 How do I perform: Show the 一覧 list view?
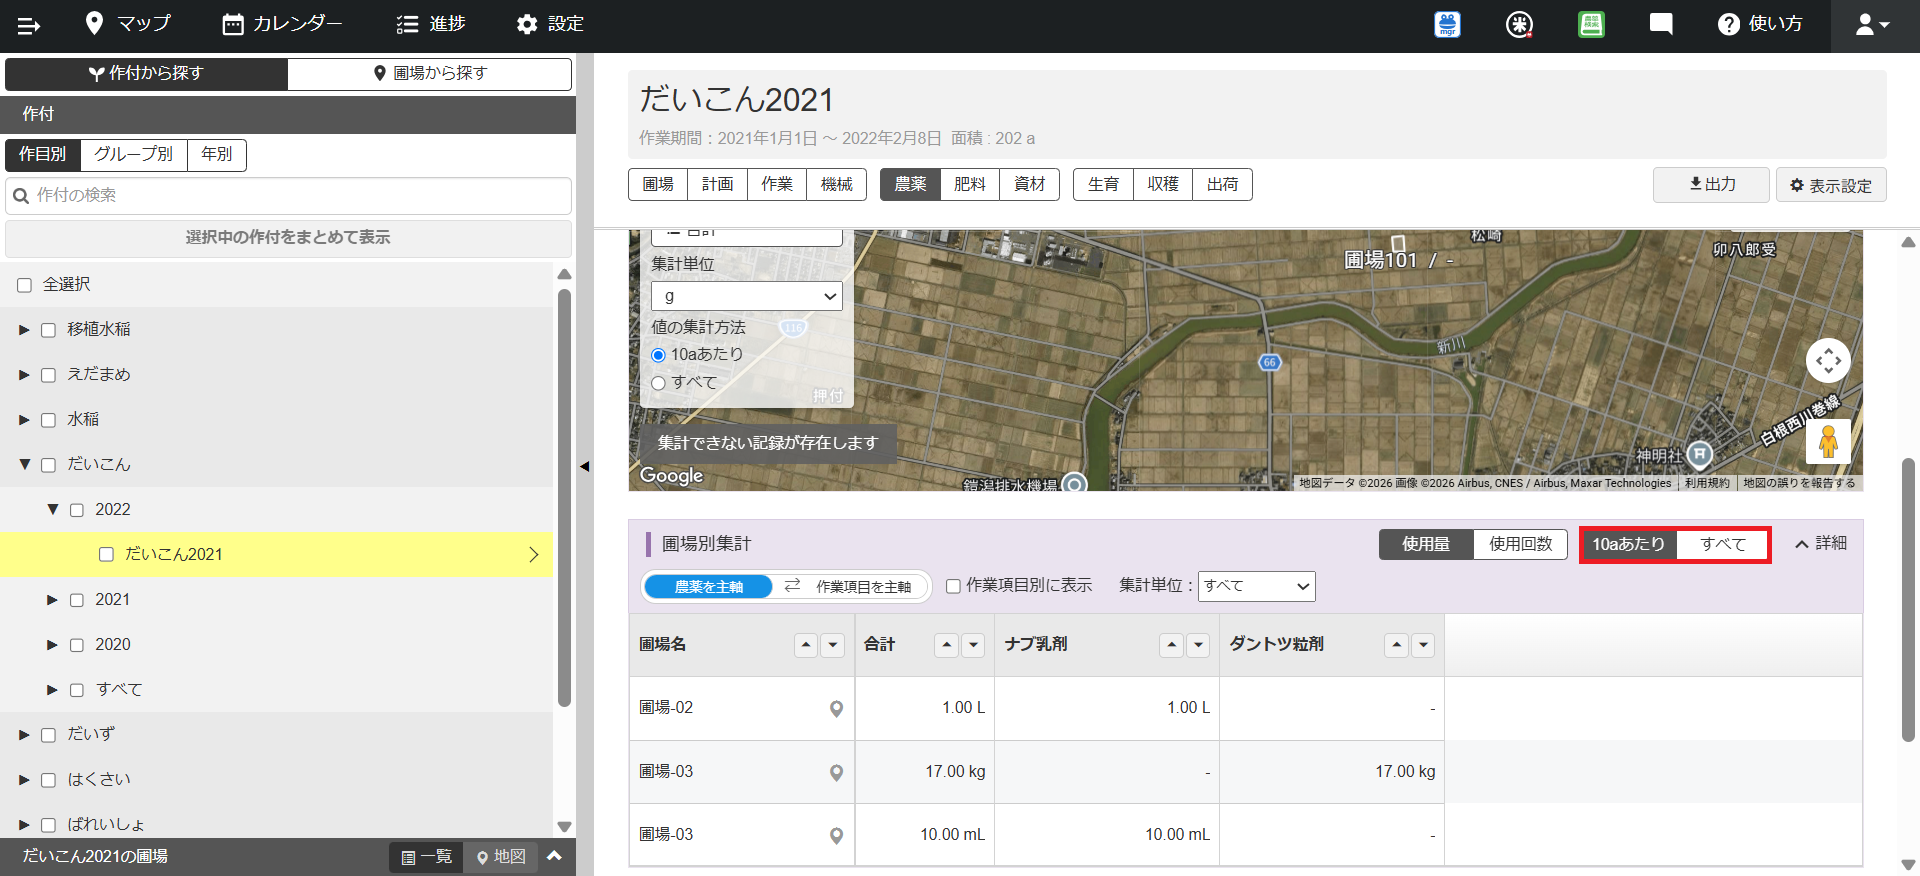tap(426, 857)
